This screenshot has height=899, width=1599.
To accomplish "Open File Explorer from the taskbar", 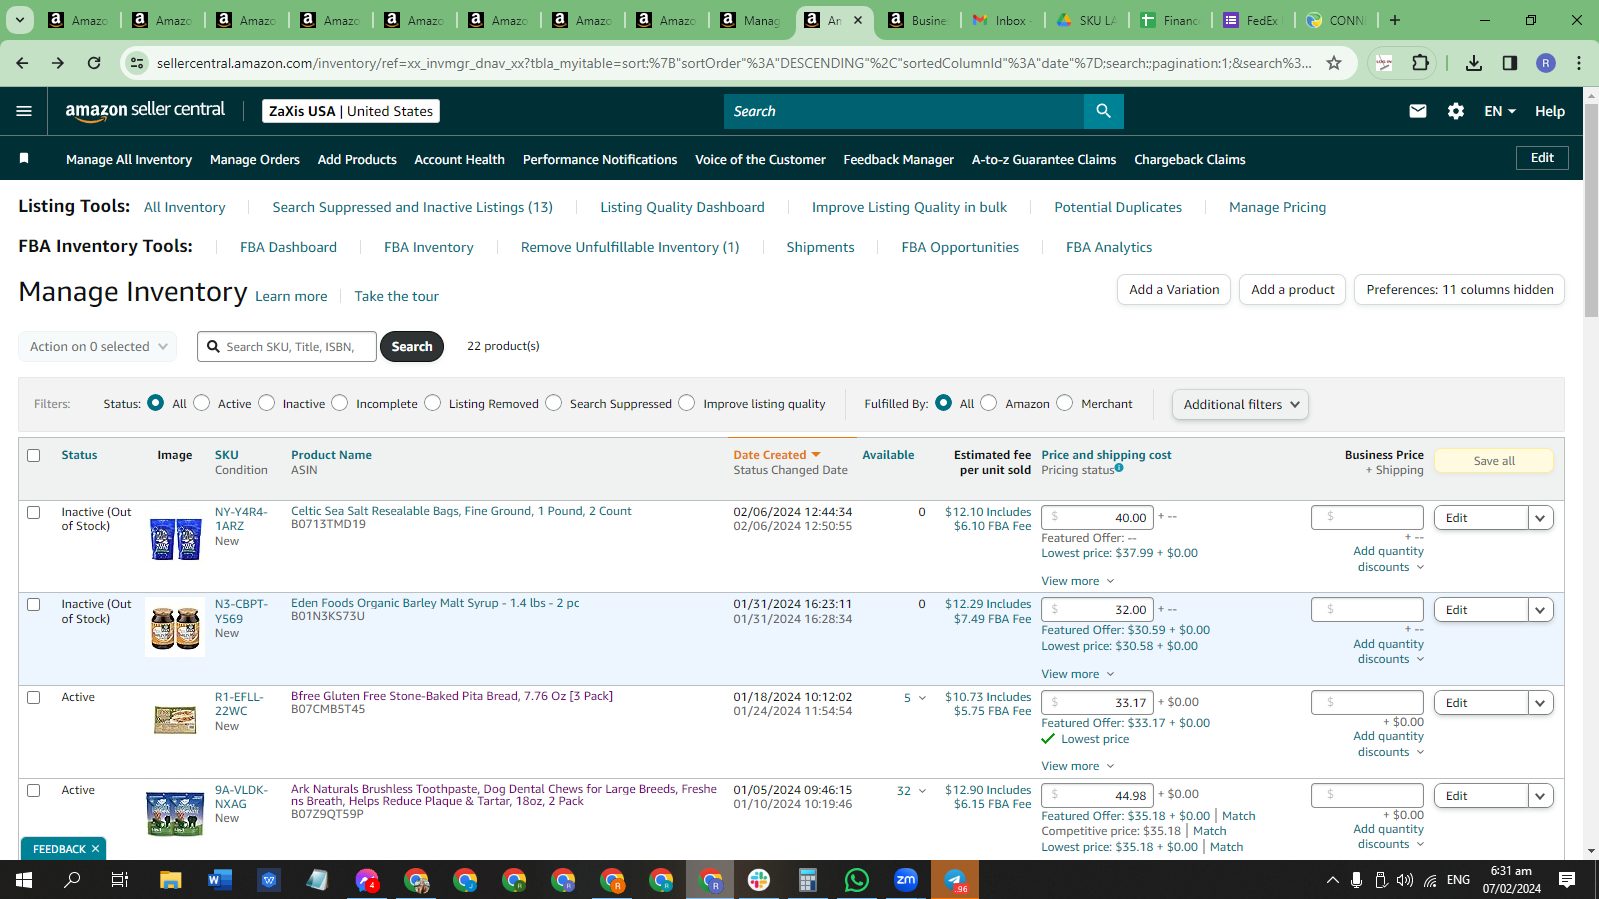I will [171, 880].
